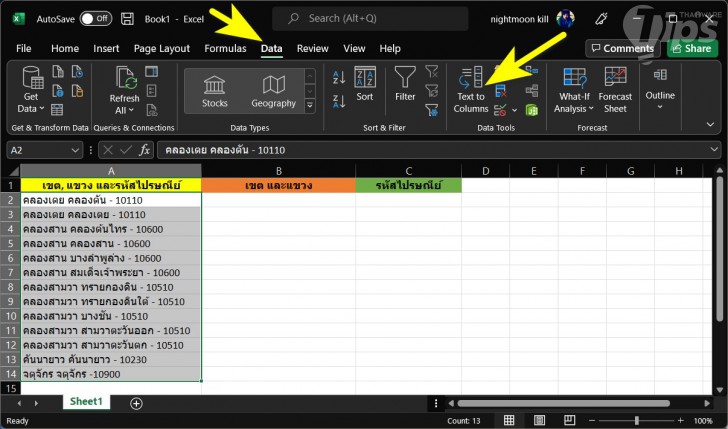
Task: Switch to the Review tab
Action: [312, 48]
